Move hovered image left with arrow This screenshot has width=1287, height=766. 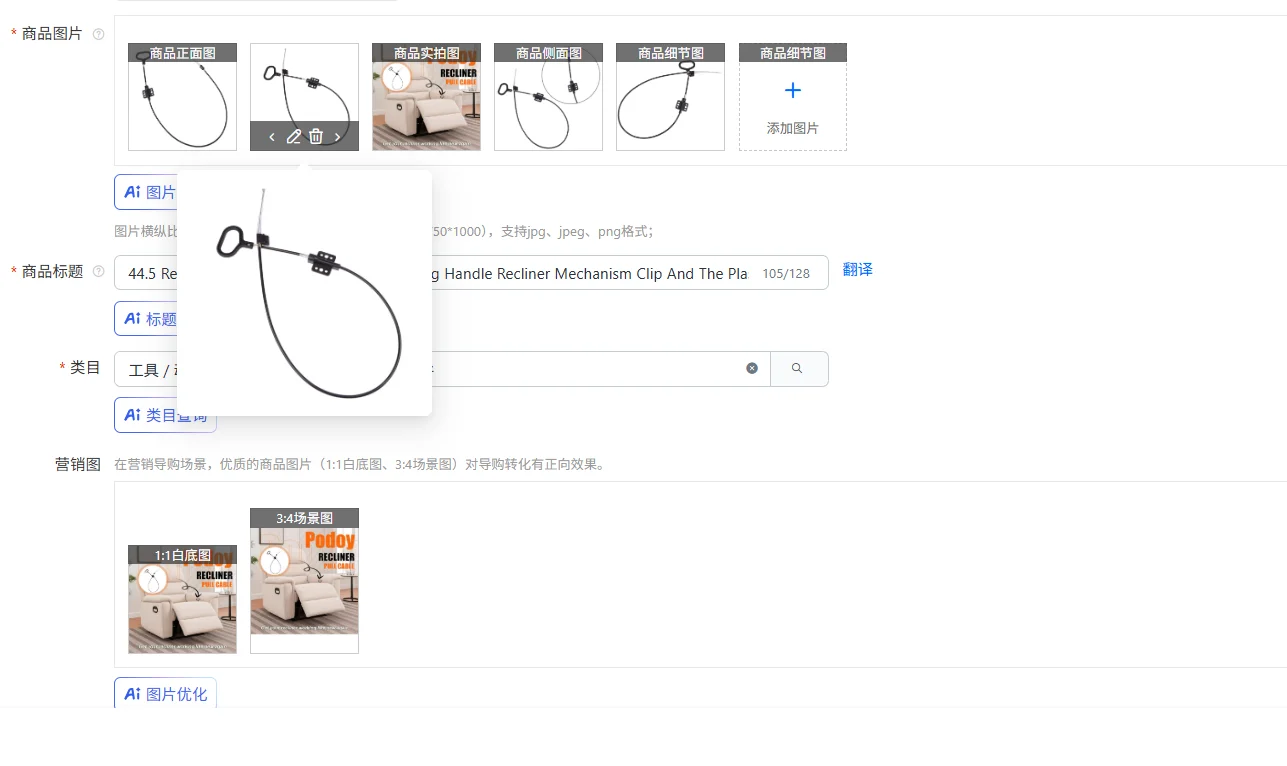272,136
